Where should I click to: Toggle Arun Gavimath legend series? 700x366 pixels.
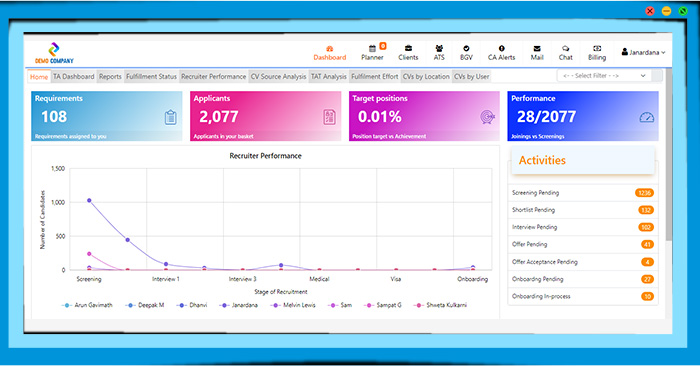coord(87,305)
